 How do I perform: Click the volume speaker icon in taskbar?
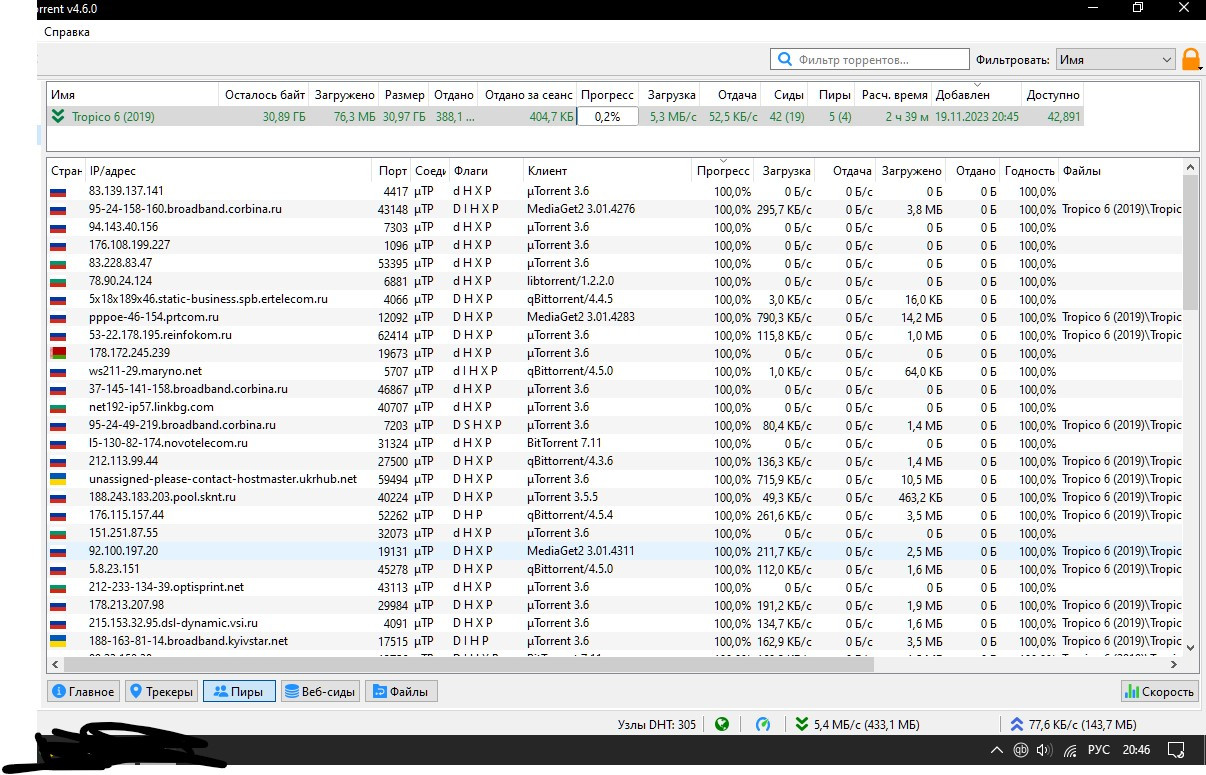(1045, 750)
